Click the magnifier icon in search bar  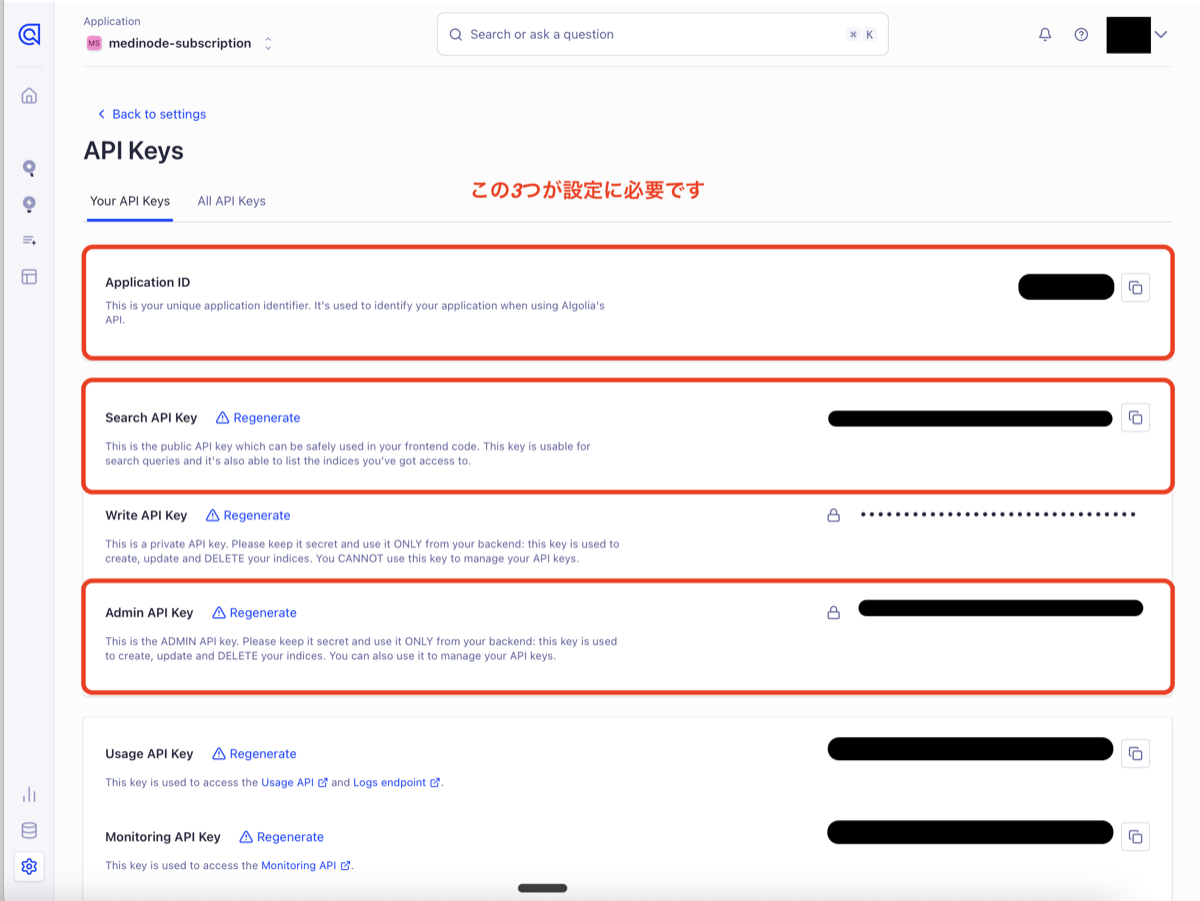[456, 34]
